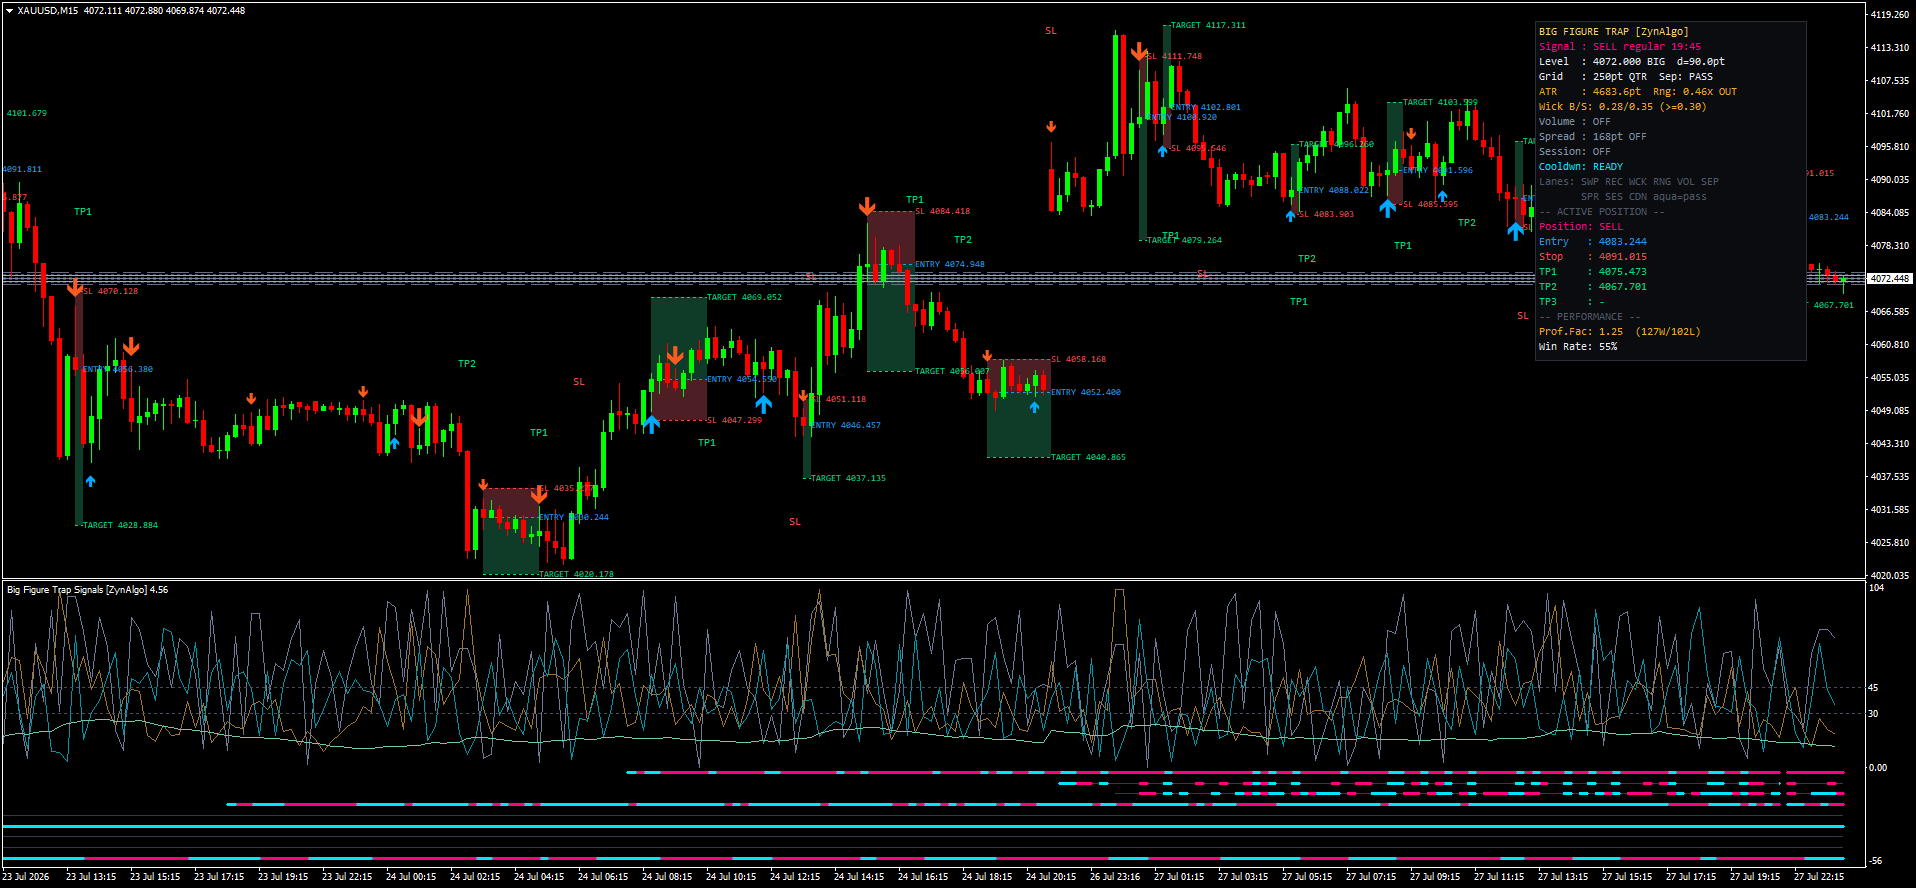Click the 24 Jul 12:15 time axis label
The height and width of the screenshot is (888, 1916).
click(794, 877)
